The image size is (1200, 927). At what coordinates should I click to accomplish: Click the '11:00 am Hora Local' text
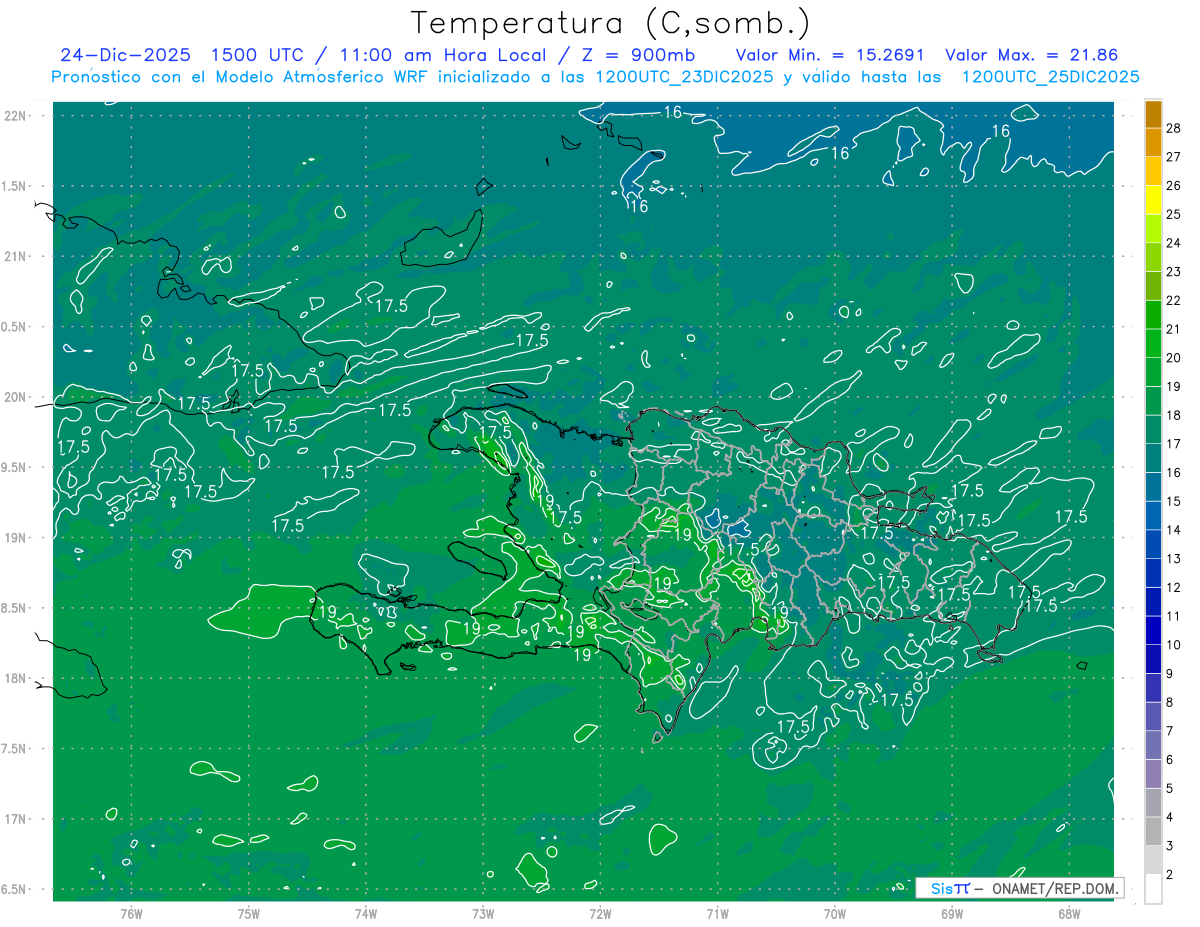coord(436,55)
